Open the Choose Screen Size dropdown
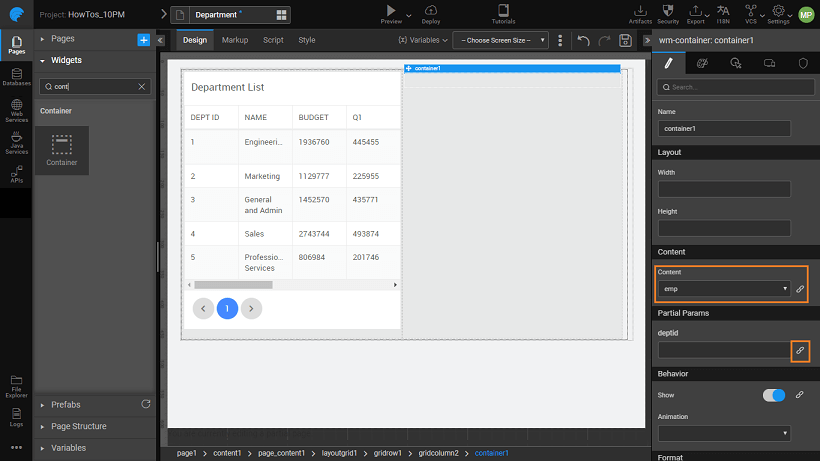 (x=500, y=40)
